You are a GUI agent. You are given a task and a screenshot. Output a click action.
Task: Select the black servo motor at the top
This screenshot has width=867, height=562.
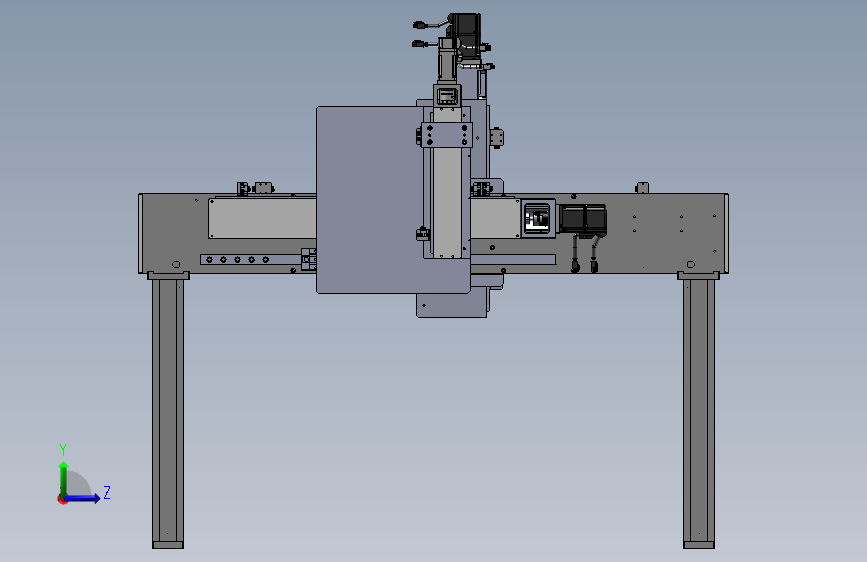point(464,34)
